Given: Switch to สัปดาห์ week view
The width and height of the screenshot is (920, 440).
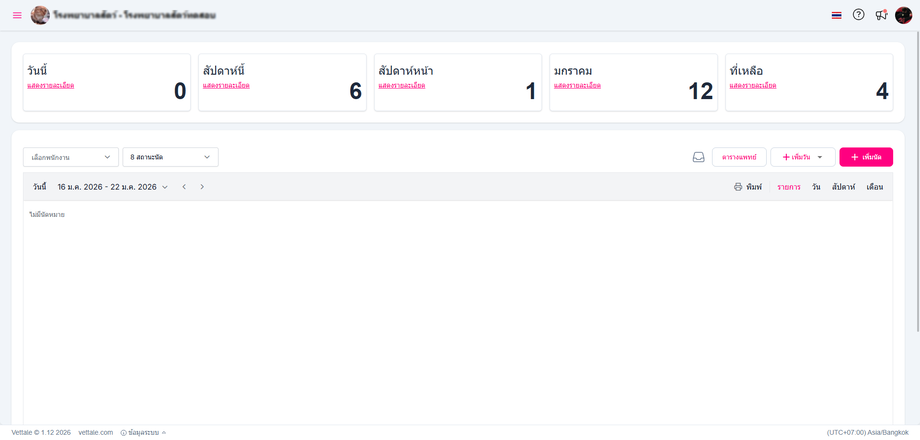Looking at the screenshot, I should [x=843, y=187].
